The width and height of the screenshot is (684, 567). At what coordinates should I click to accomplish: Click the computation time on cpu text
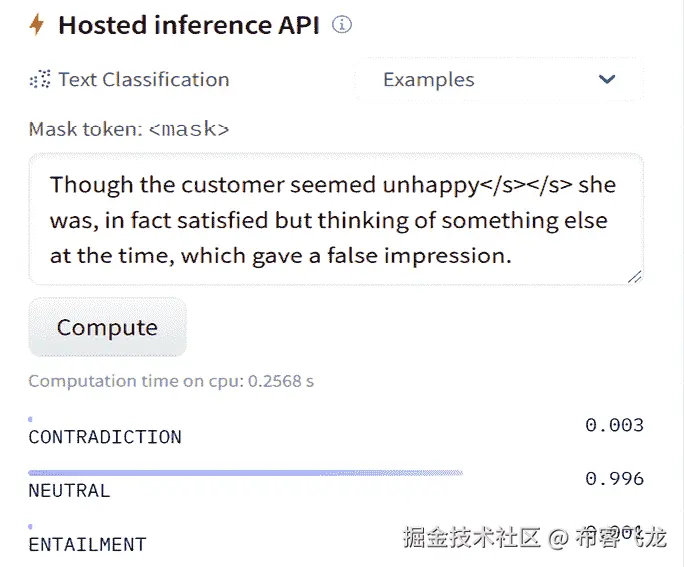(171, 381)
